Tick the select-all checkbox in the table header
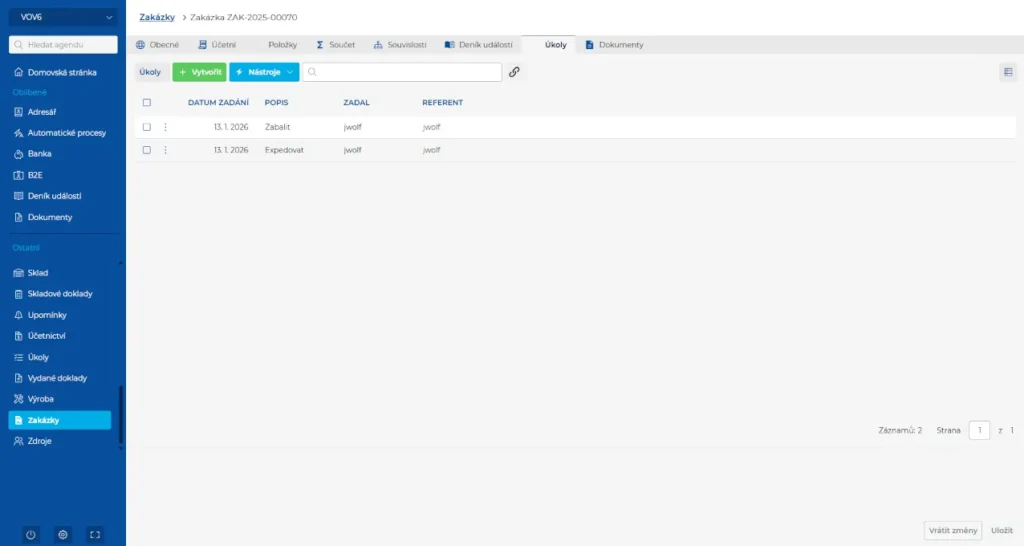The width and height of the screenshot is (1024, 546). pyautogui.click(x=147, y=103)
